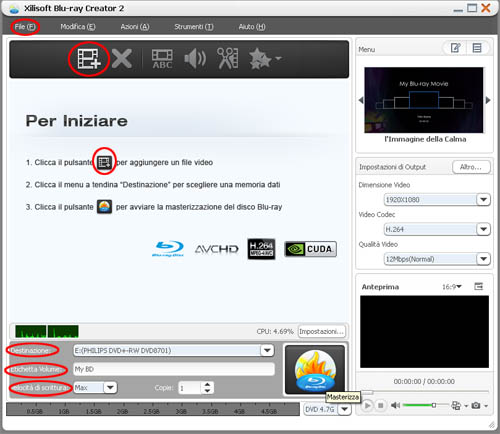Click the CPU usage graph

click(47, 331)
